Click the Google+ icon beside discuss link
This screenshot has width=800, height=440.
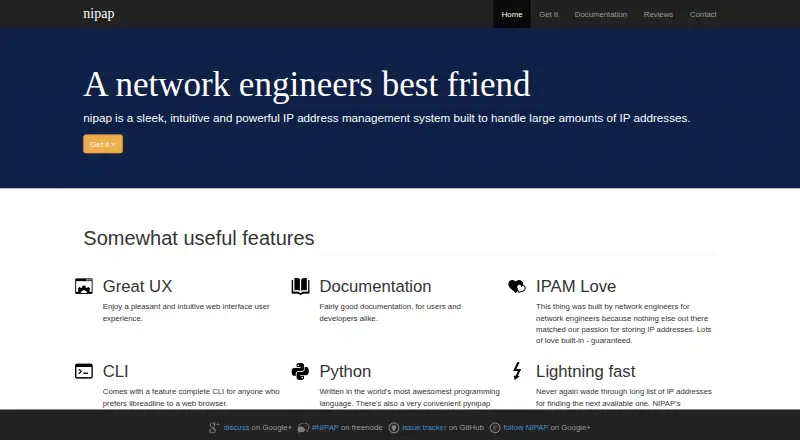214,428
